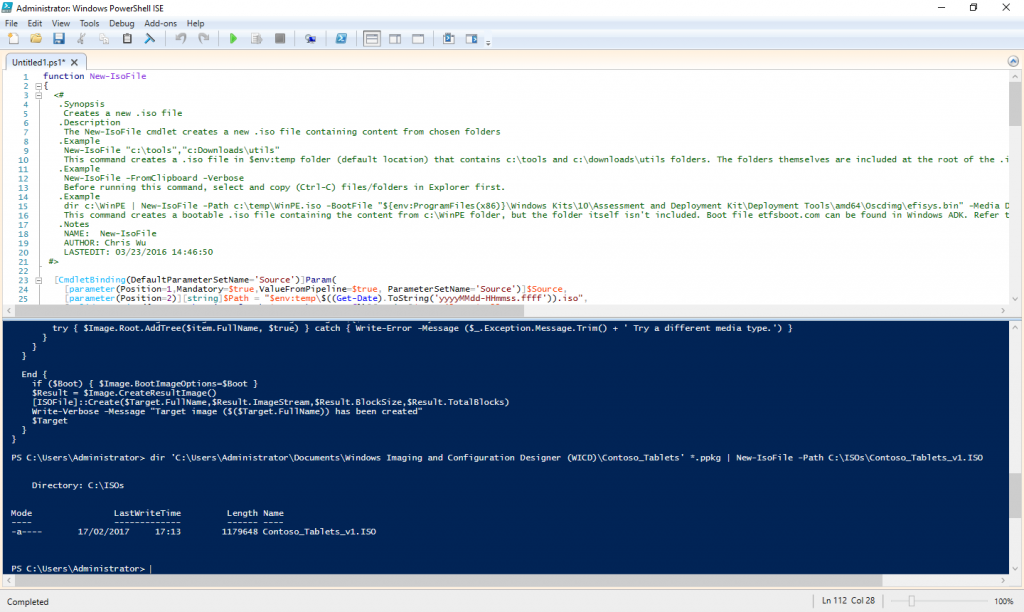Click the Undo arrow icon
Screen dimensions: 1024x612
point(181,39)
